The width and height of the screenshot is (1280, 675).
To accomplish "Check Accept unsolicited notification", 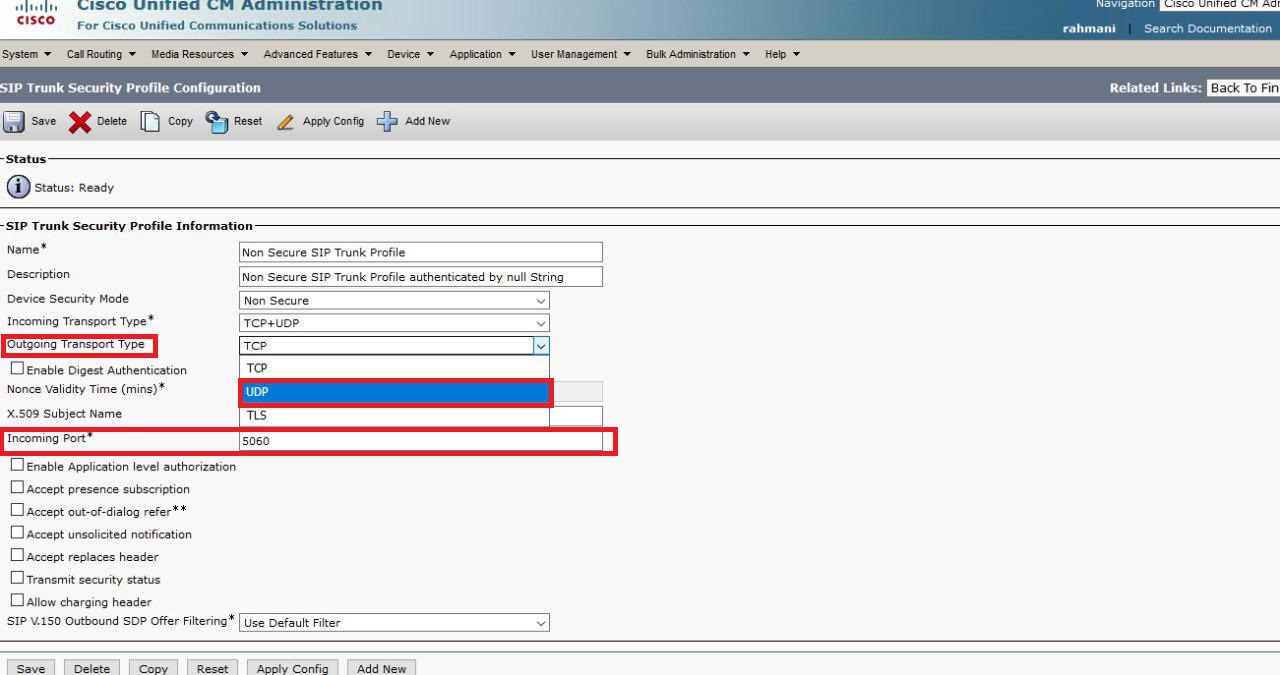I will click(x=17, y=533).
